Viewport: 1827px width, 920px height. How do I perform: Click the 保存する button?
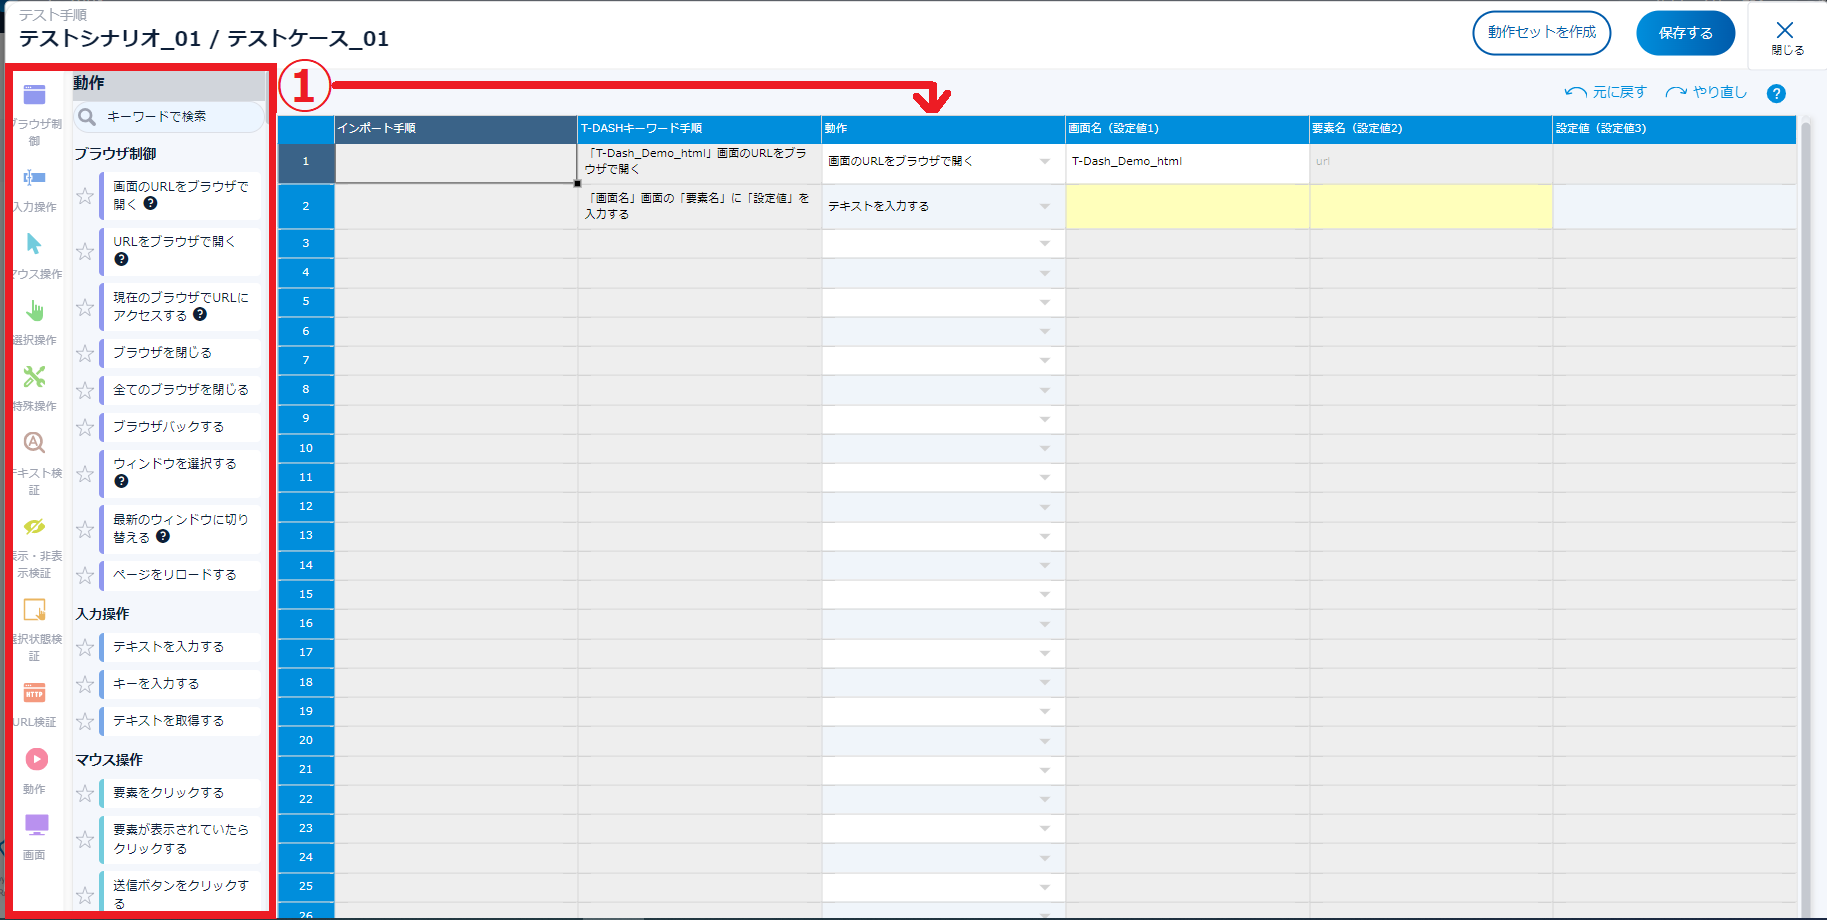point(1685,33)
